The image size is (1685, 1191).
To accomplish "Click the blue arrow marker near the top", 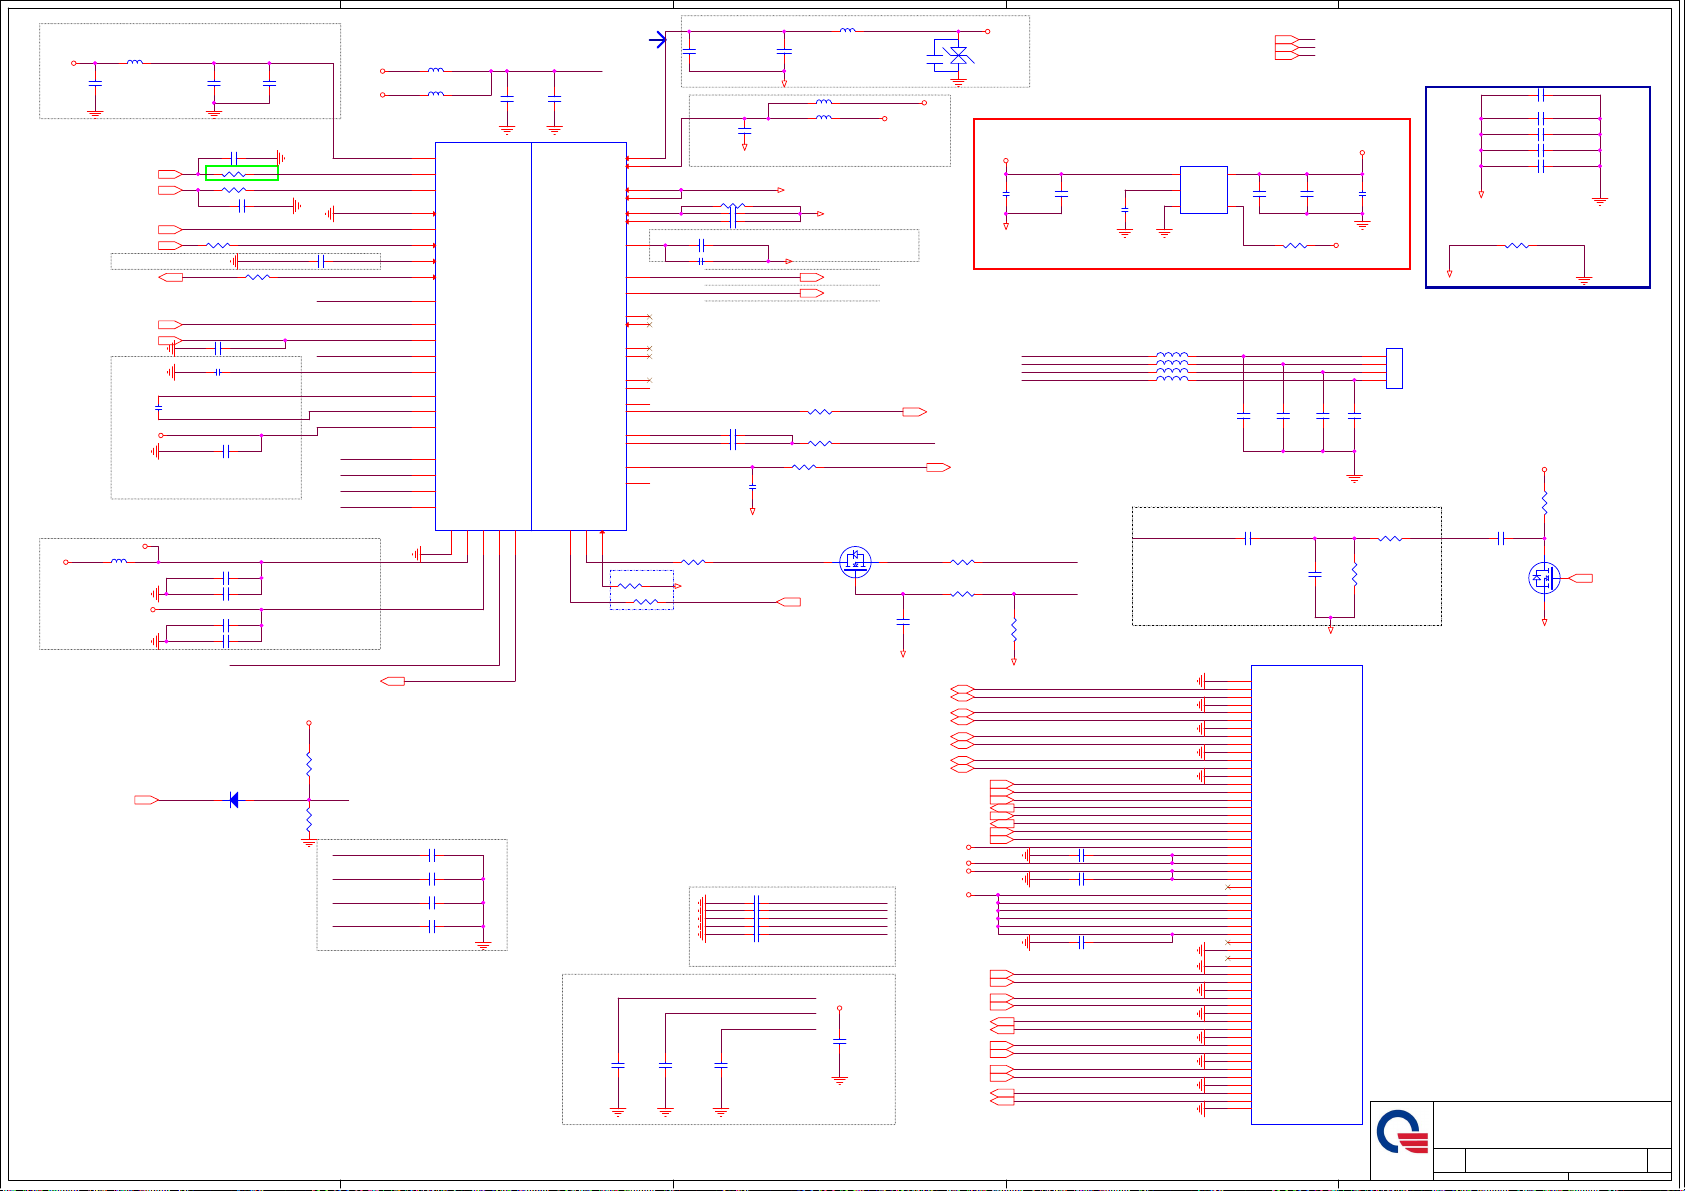I will tap(657, 40).
